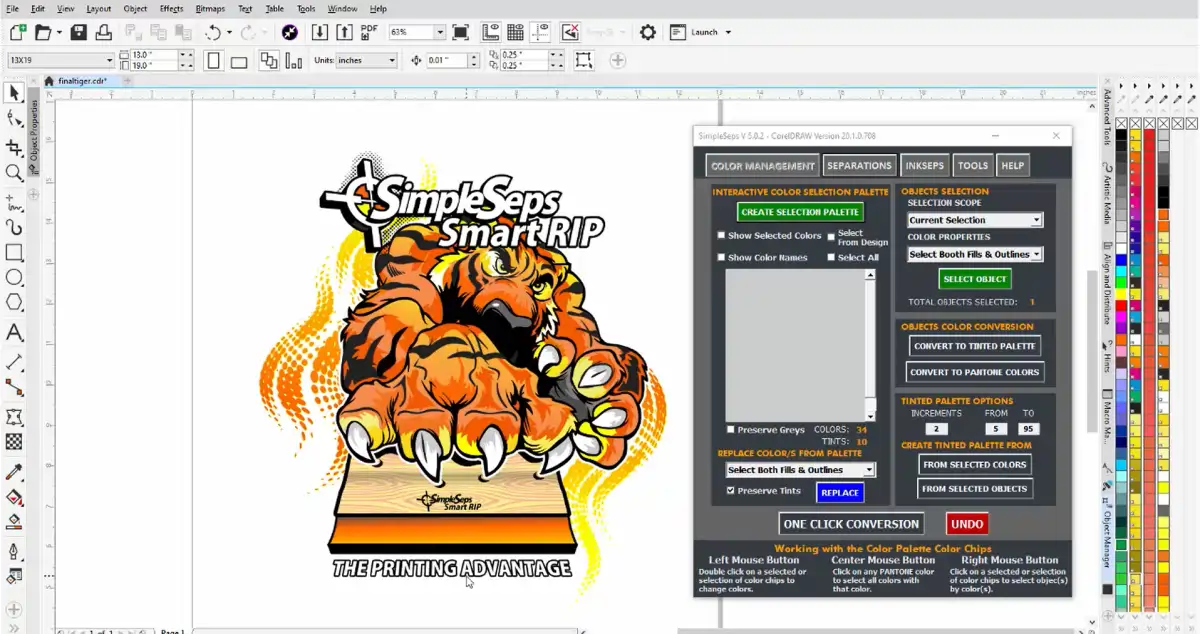Tick the Select All checkbox
1200x634 pixels.
831,257
